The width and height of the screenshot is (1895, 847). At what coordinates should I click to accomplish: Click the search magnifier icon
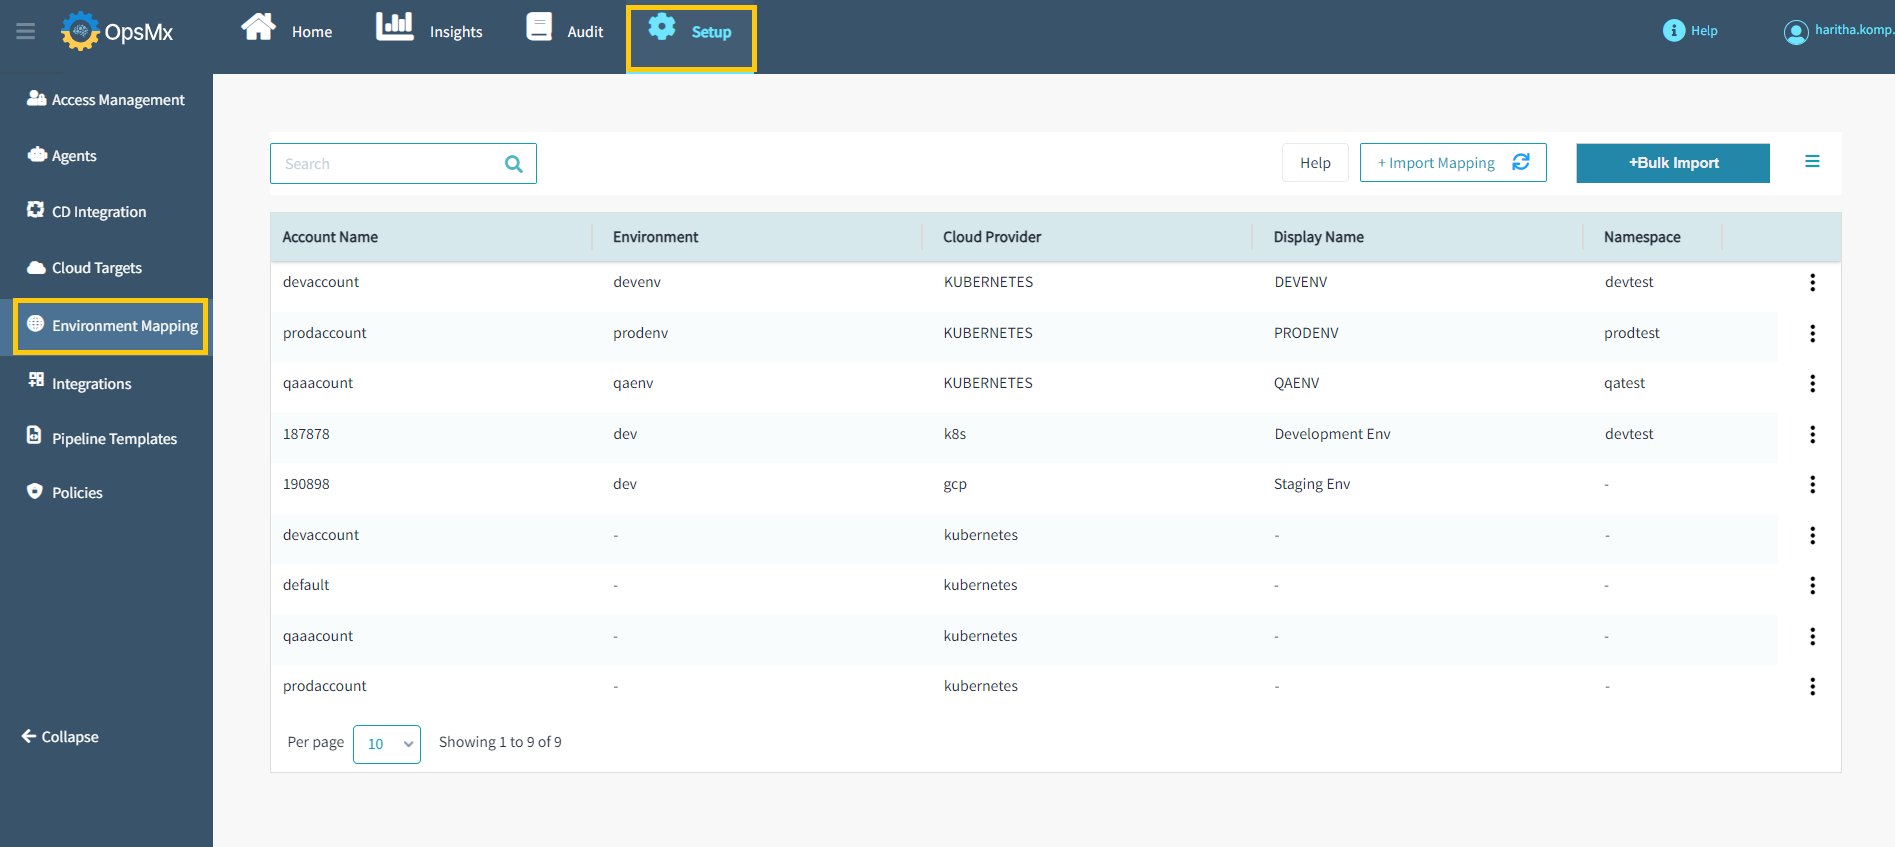coord(514,164)
